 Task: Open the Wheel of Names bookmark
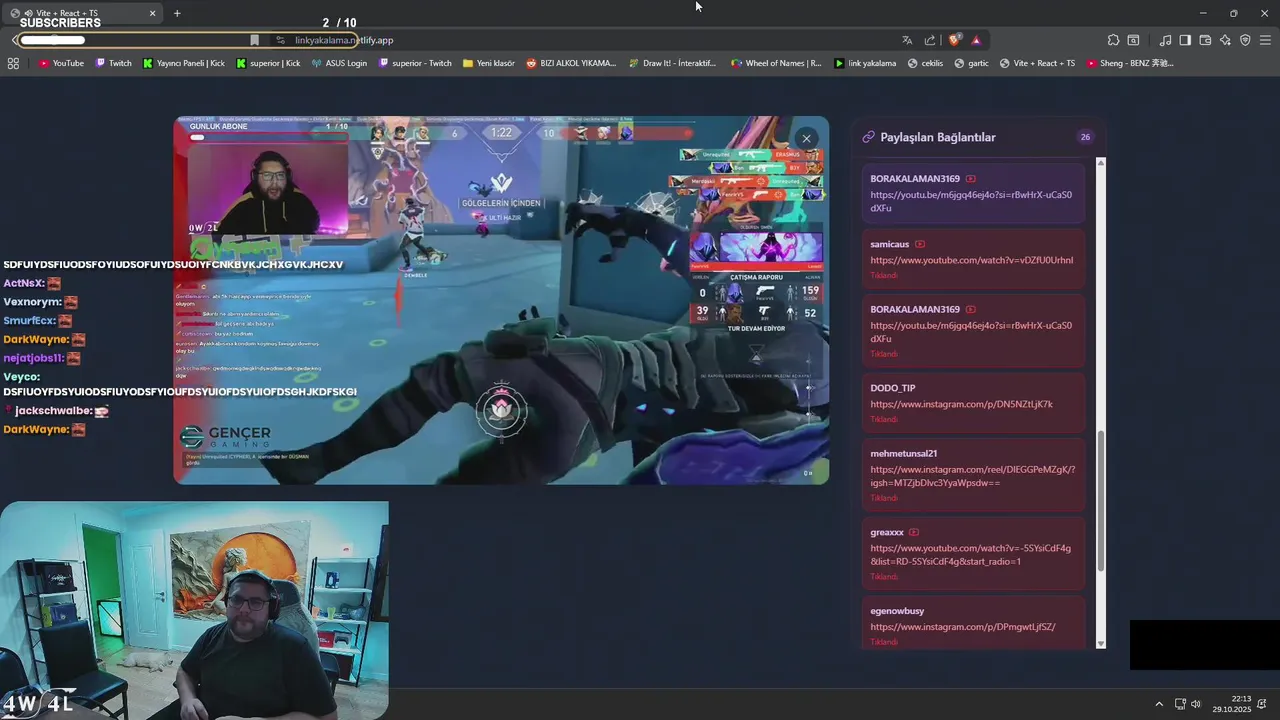[x=776, y=63]
